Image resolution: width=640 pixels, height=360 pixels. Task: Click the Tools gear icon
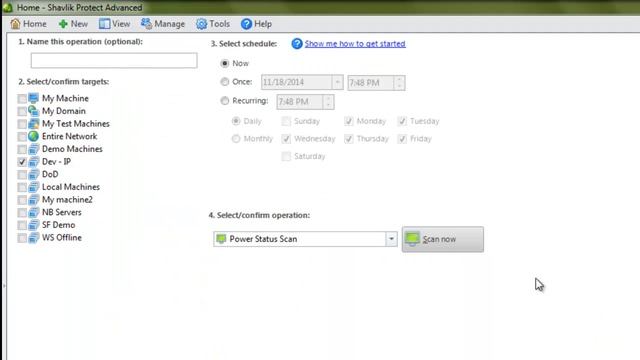(x=201, y=24)
